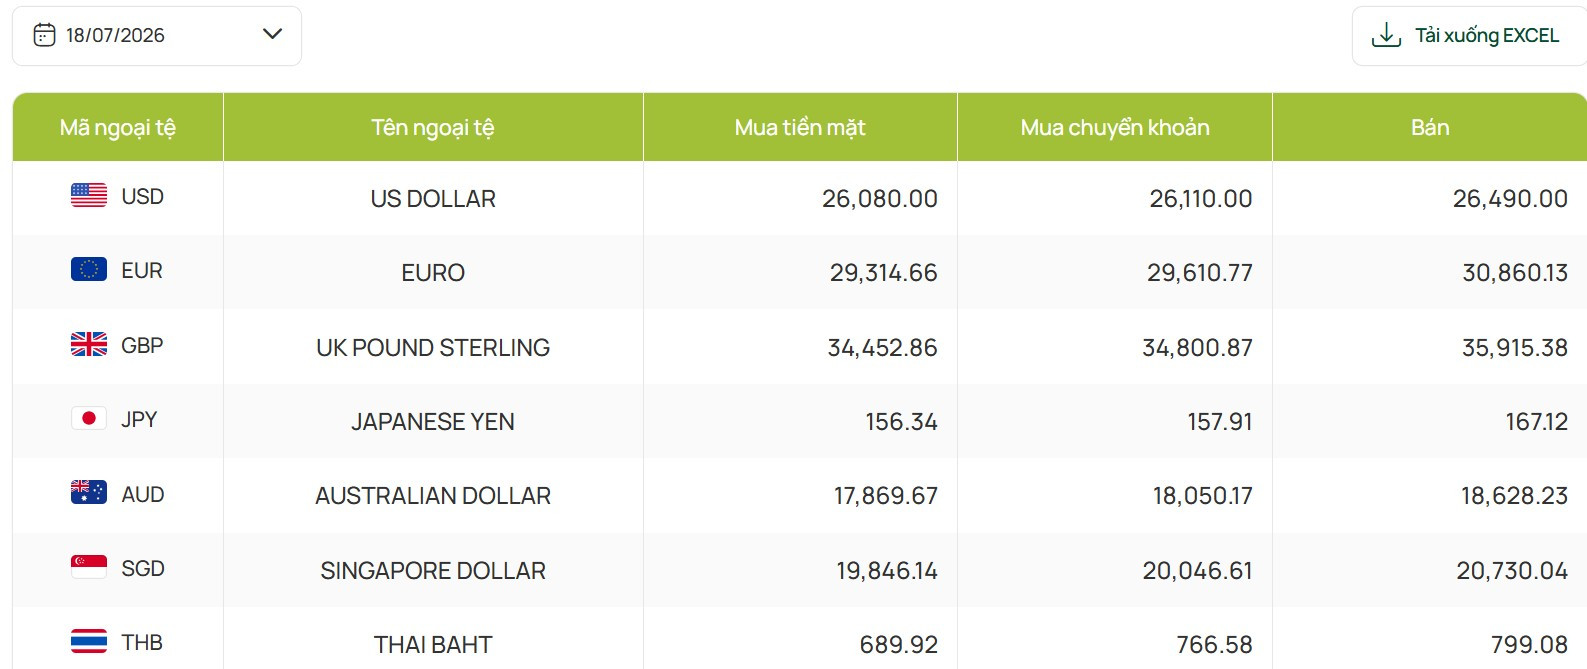Download rates via Tải xuống EXCEL button
This screenshot has height=669, width=1587.
pyautogui.click(x=1470, y=36)
